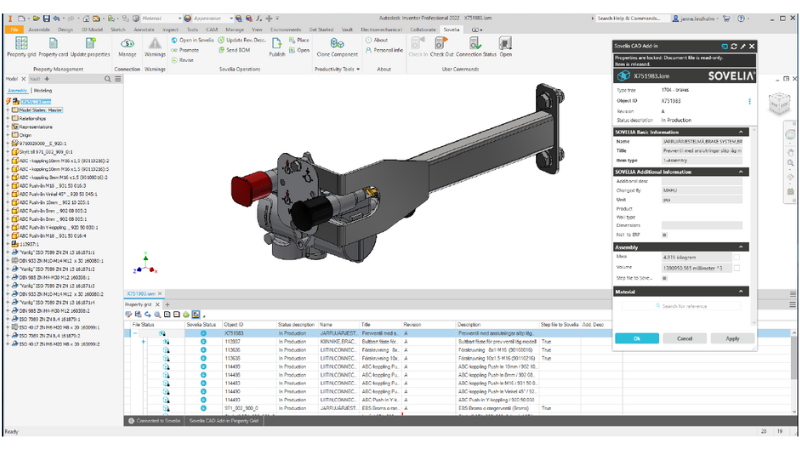Open the Productivity Tools dropdown
800x450 pixels.
coord(337,69)
